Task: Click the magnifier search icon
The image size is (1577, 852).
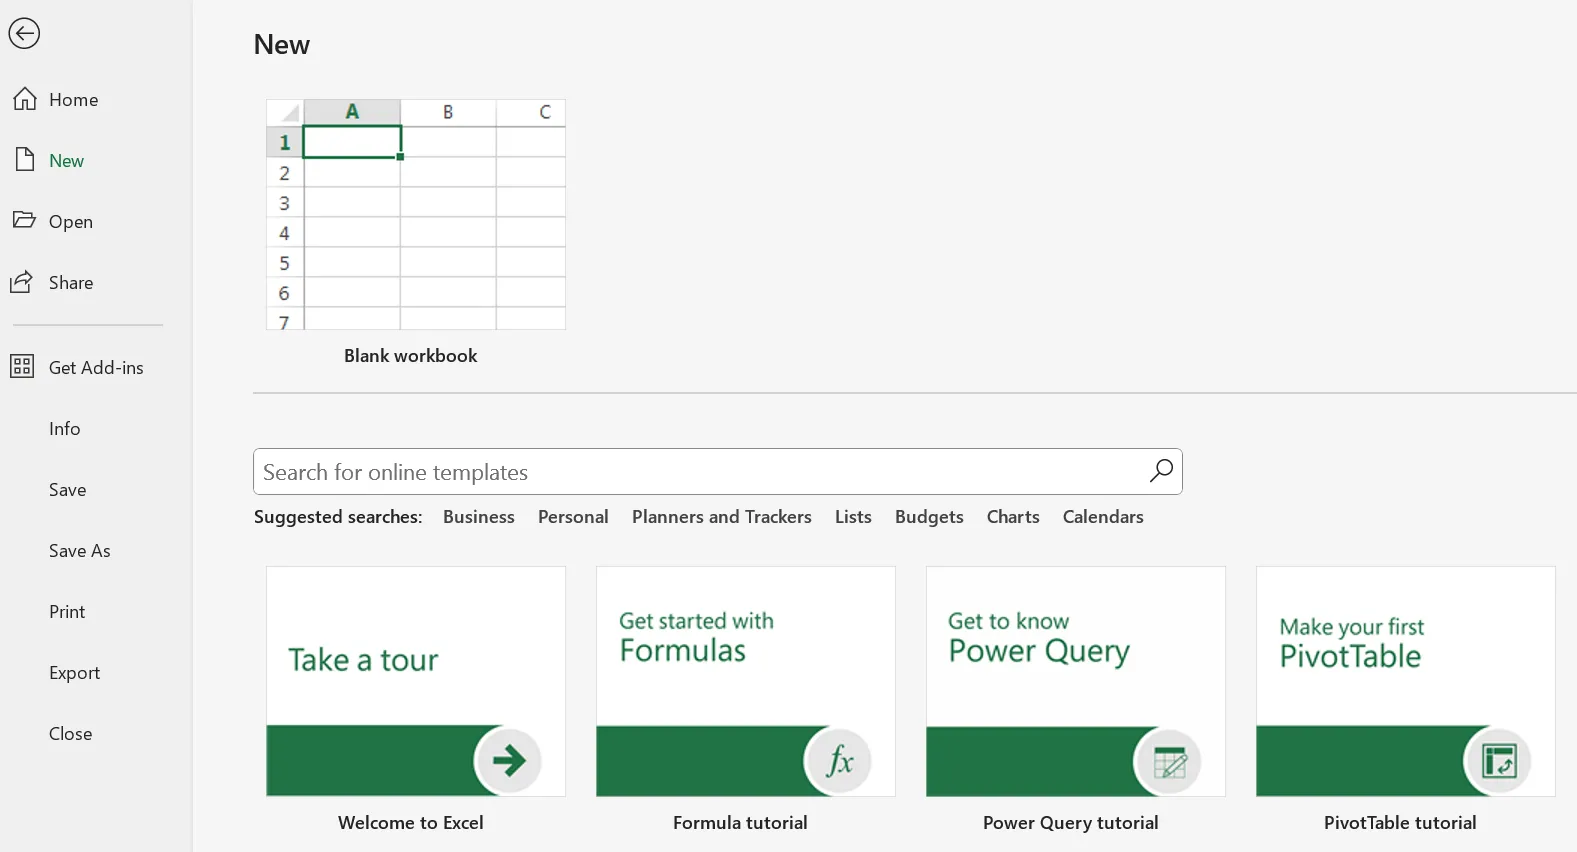Action: [1161, 471]
